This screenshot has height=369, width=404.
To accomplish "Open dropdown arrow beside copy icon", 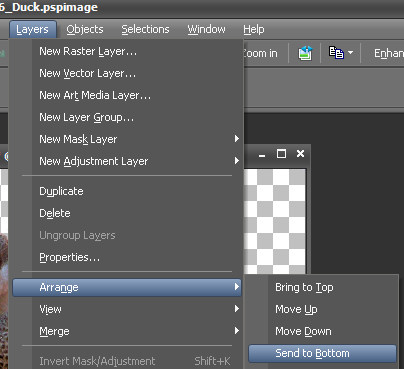I will 351,53.
